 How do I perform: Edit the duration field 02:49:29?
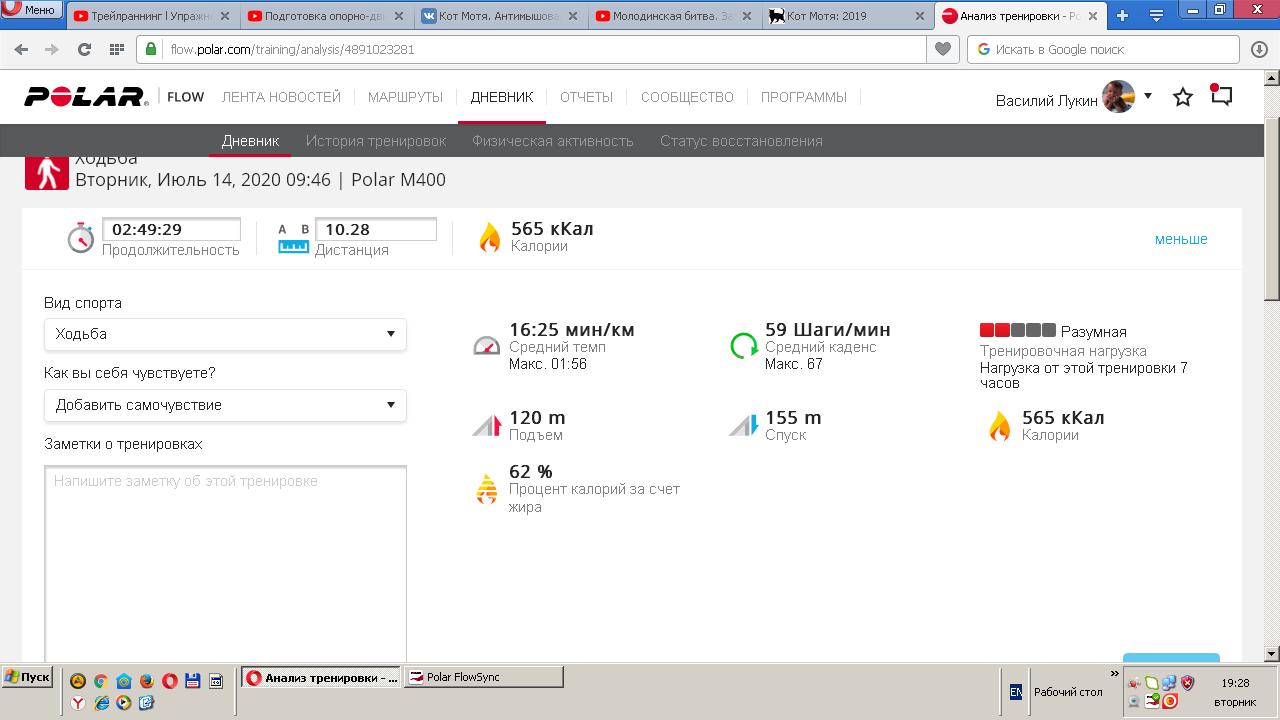(x=171, y=229)
